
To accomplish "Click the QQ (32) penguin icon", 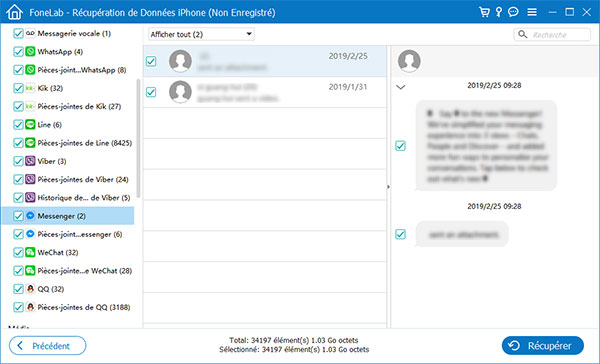I will (x=30, y=289).
